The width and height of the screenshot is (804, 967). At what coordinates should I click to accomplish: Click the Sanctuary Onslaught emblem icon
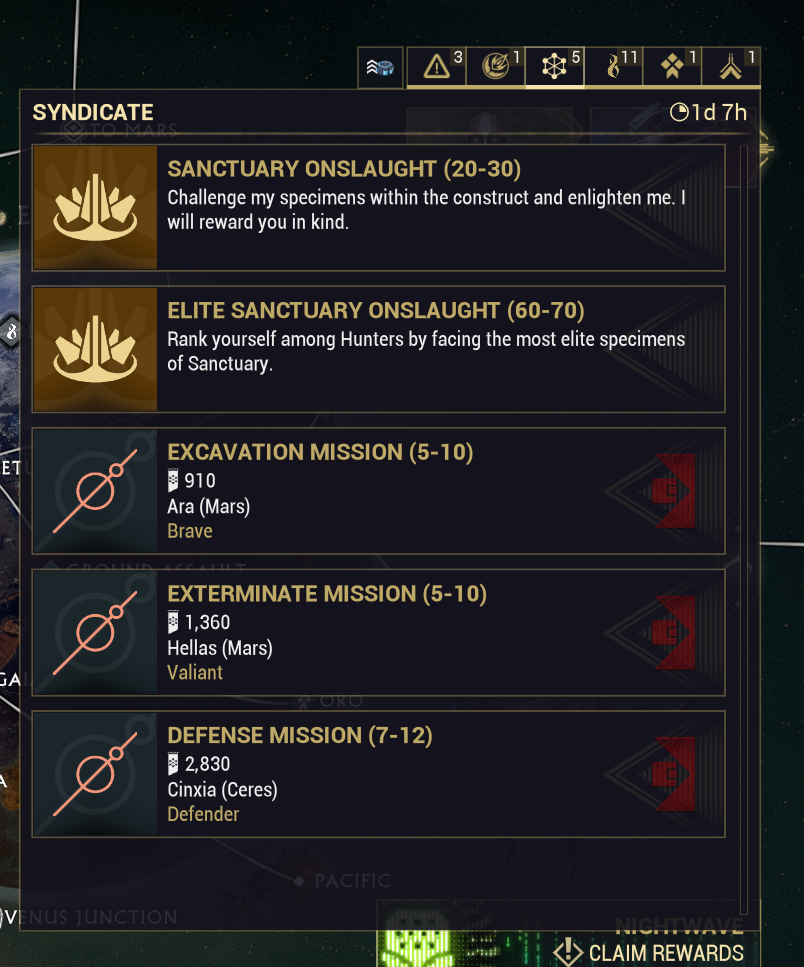[95, 208]
